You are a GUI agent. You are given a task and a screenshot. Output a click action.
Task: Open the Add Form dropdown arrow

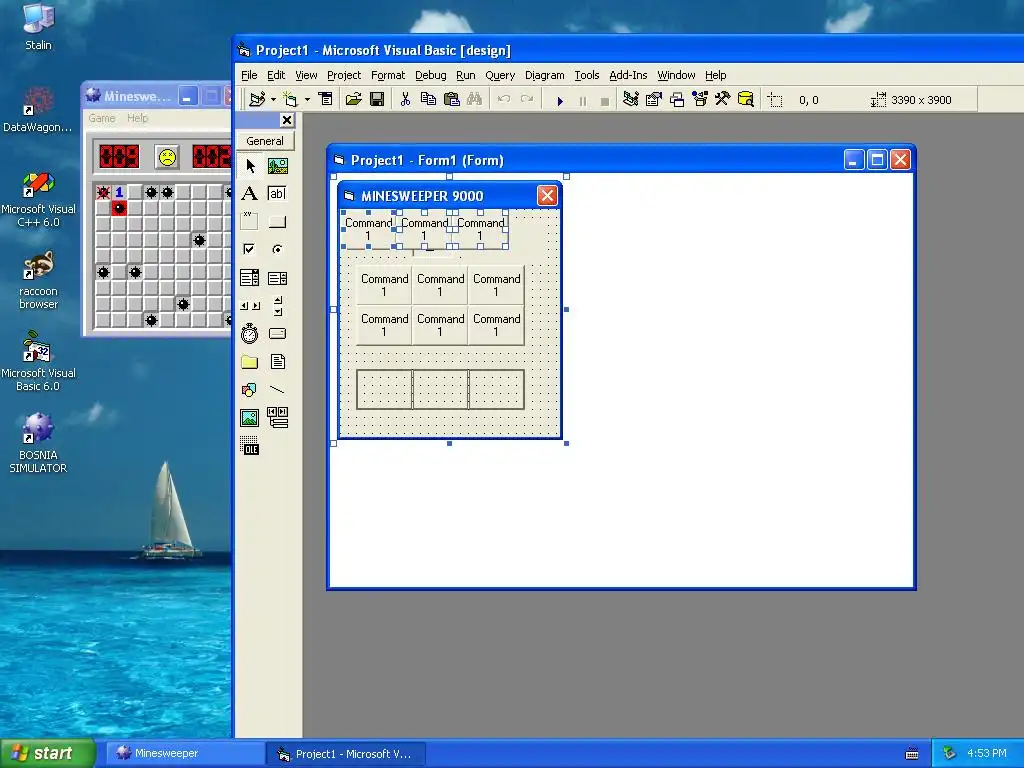(x=307, y=100)
